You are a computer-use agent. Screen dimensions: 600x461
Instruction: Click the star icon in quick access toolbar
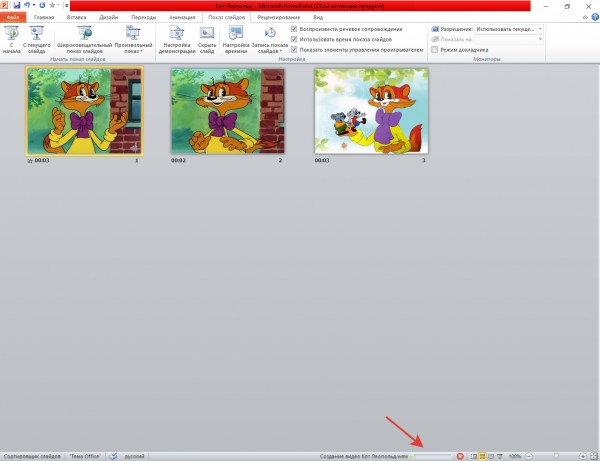[52, 5]
